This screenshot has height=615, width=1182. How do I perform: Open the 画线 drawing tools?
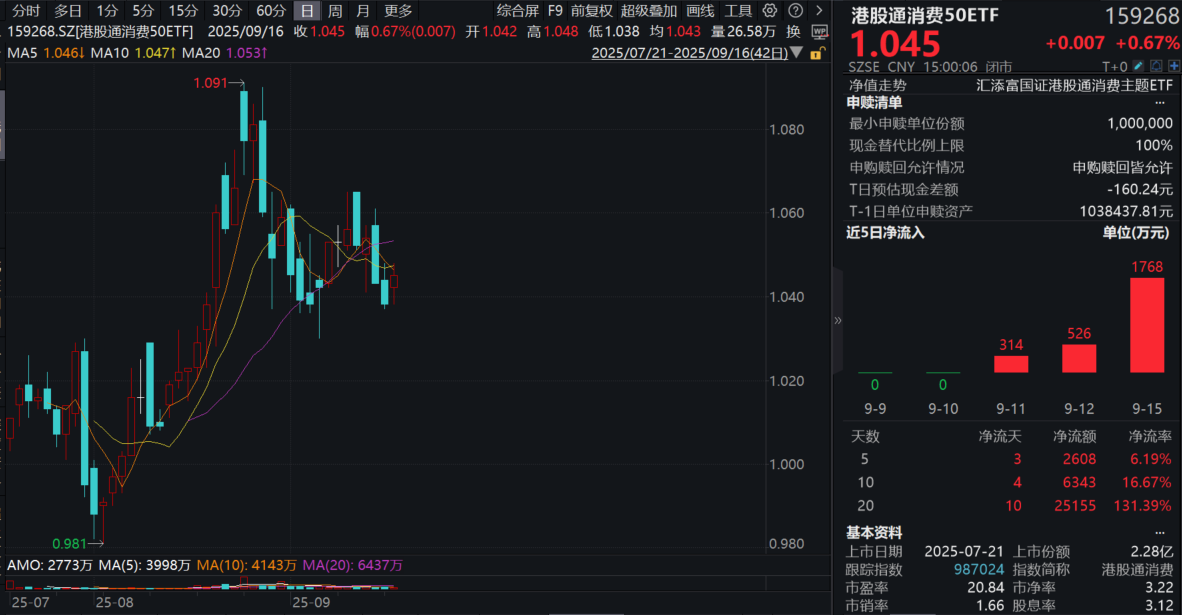[x=700, y=11]
